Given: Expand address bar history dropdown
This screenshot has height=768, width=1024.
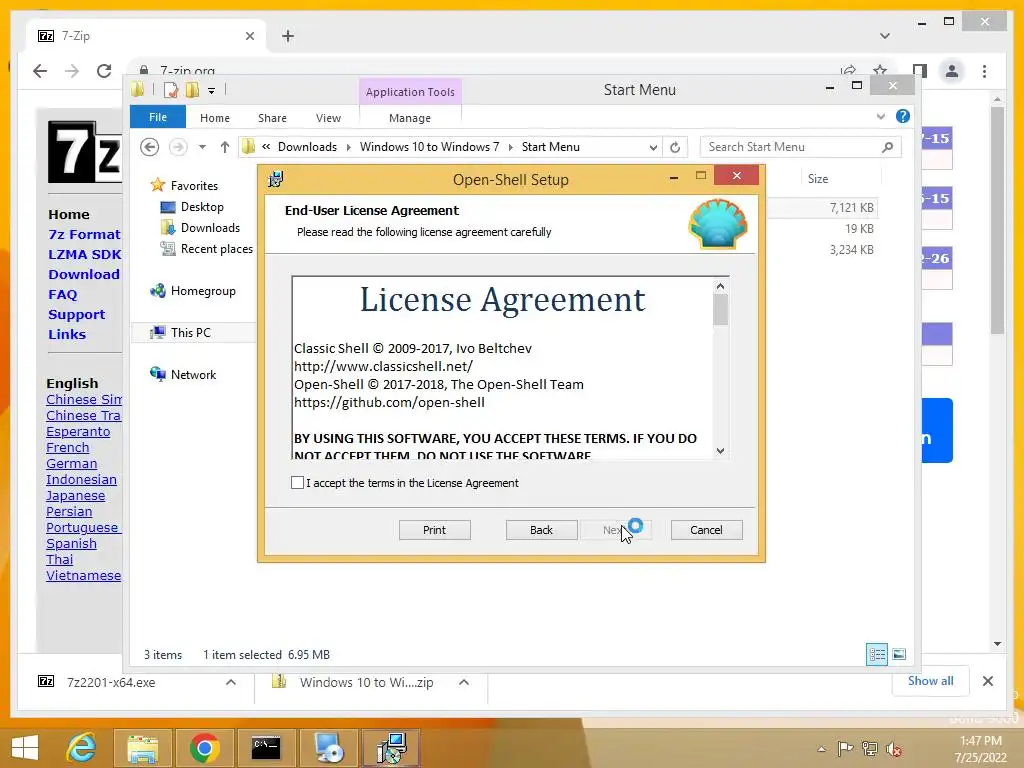Looking at the screenshot, I should 653,147.
